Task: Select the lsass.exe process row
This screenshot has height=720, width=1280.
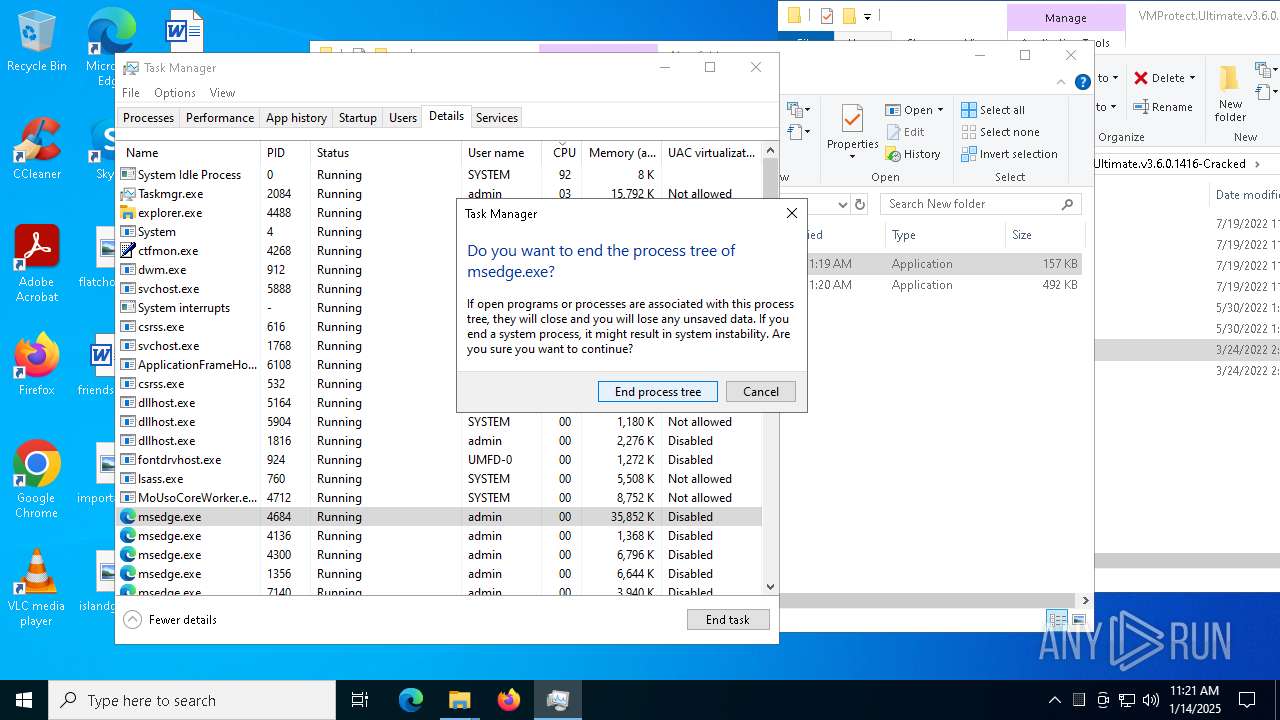Action: click(x=440, y=479)
